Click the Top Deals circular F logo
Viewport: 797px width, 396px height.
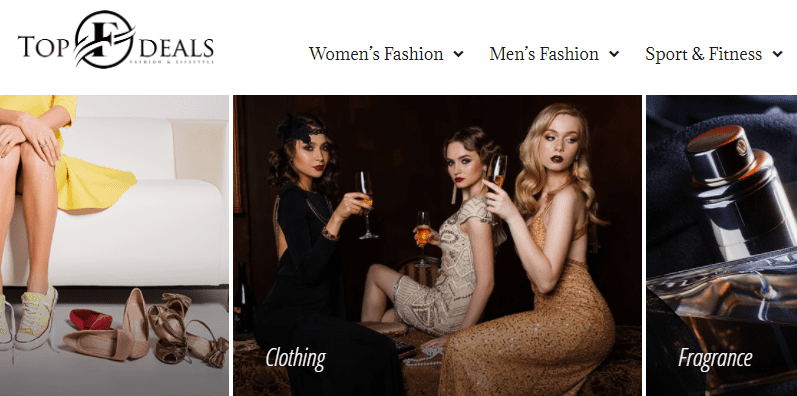point(105,39)
